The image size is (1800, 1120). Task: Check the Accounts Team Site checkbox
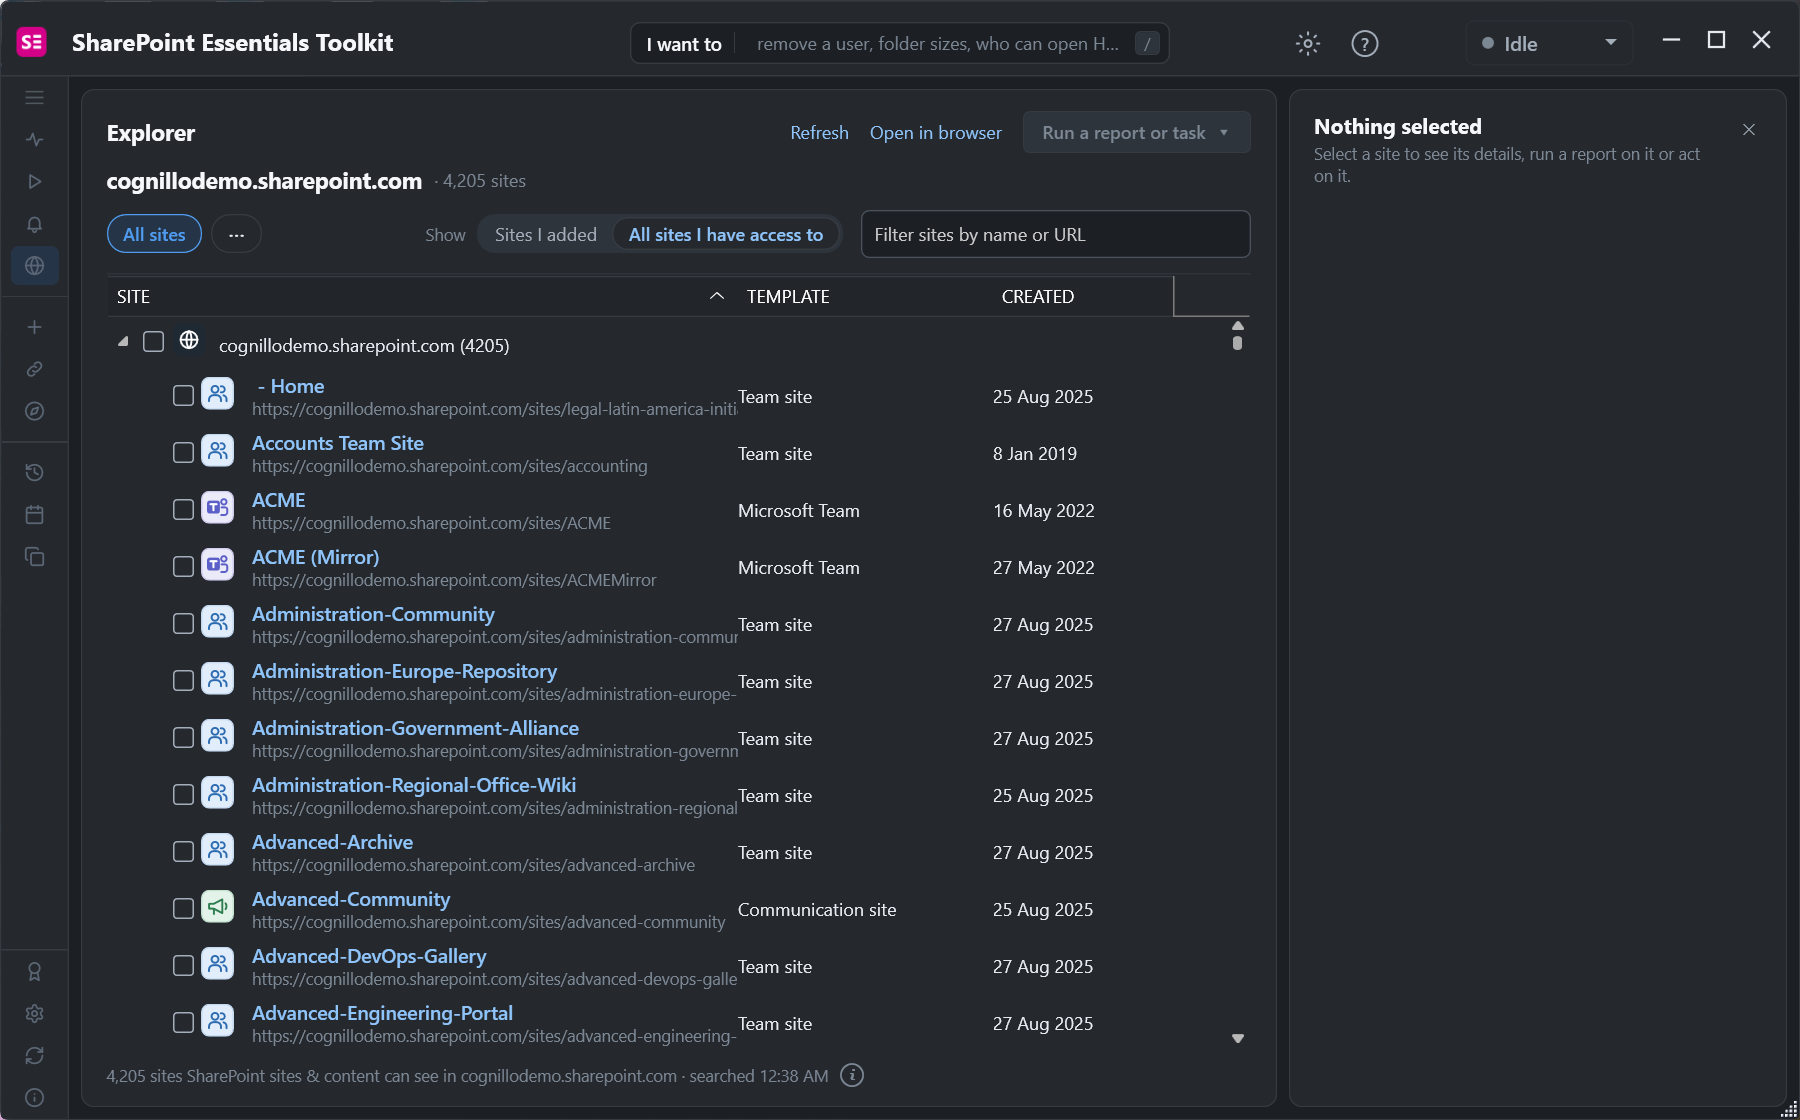(x=183, y=453)
